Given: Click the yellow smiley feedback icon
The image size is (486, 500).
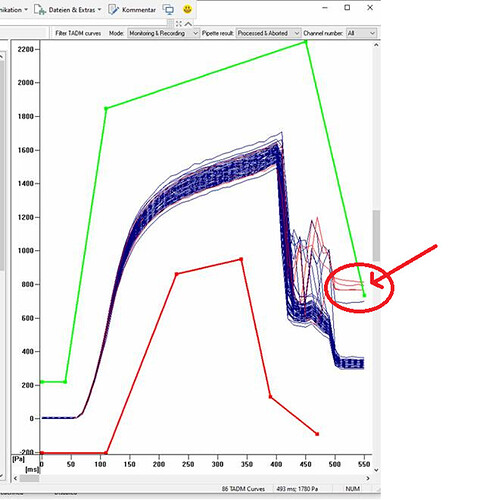Looking at the screenshot, I should 187,9.
